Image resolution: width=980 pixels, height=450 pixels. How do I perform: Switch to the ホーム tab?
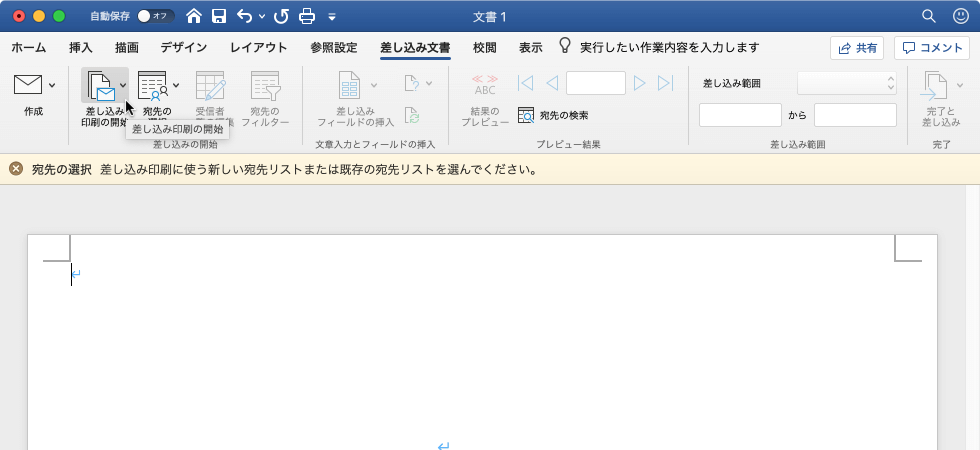click(x=29, y=48)
